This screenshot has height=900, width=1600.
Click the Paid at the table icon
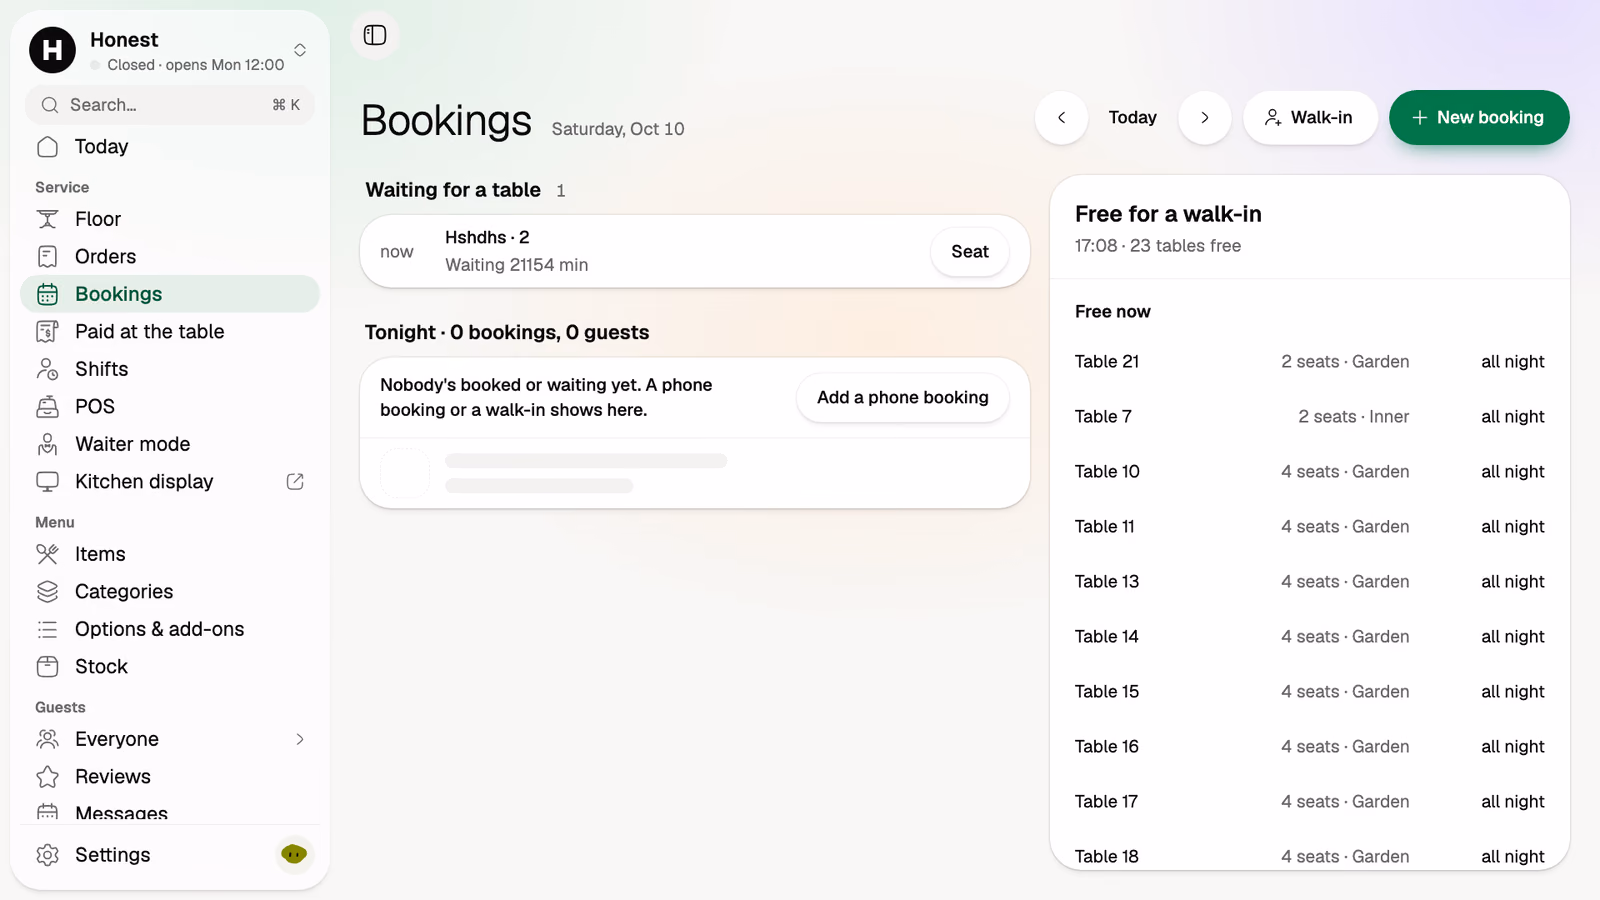(x=47, y=332)
